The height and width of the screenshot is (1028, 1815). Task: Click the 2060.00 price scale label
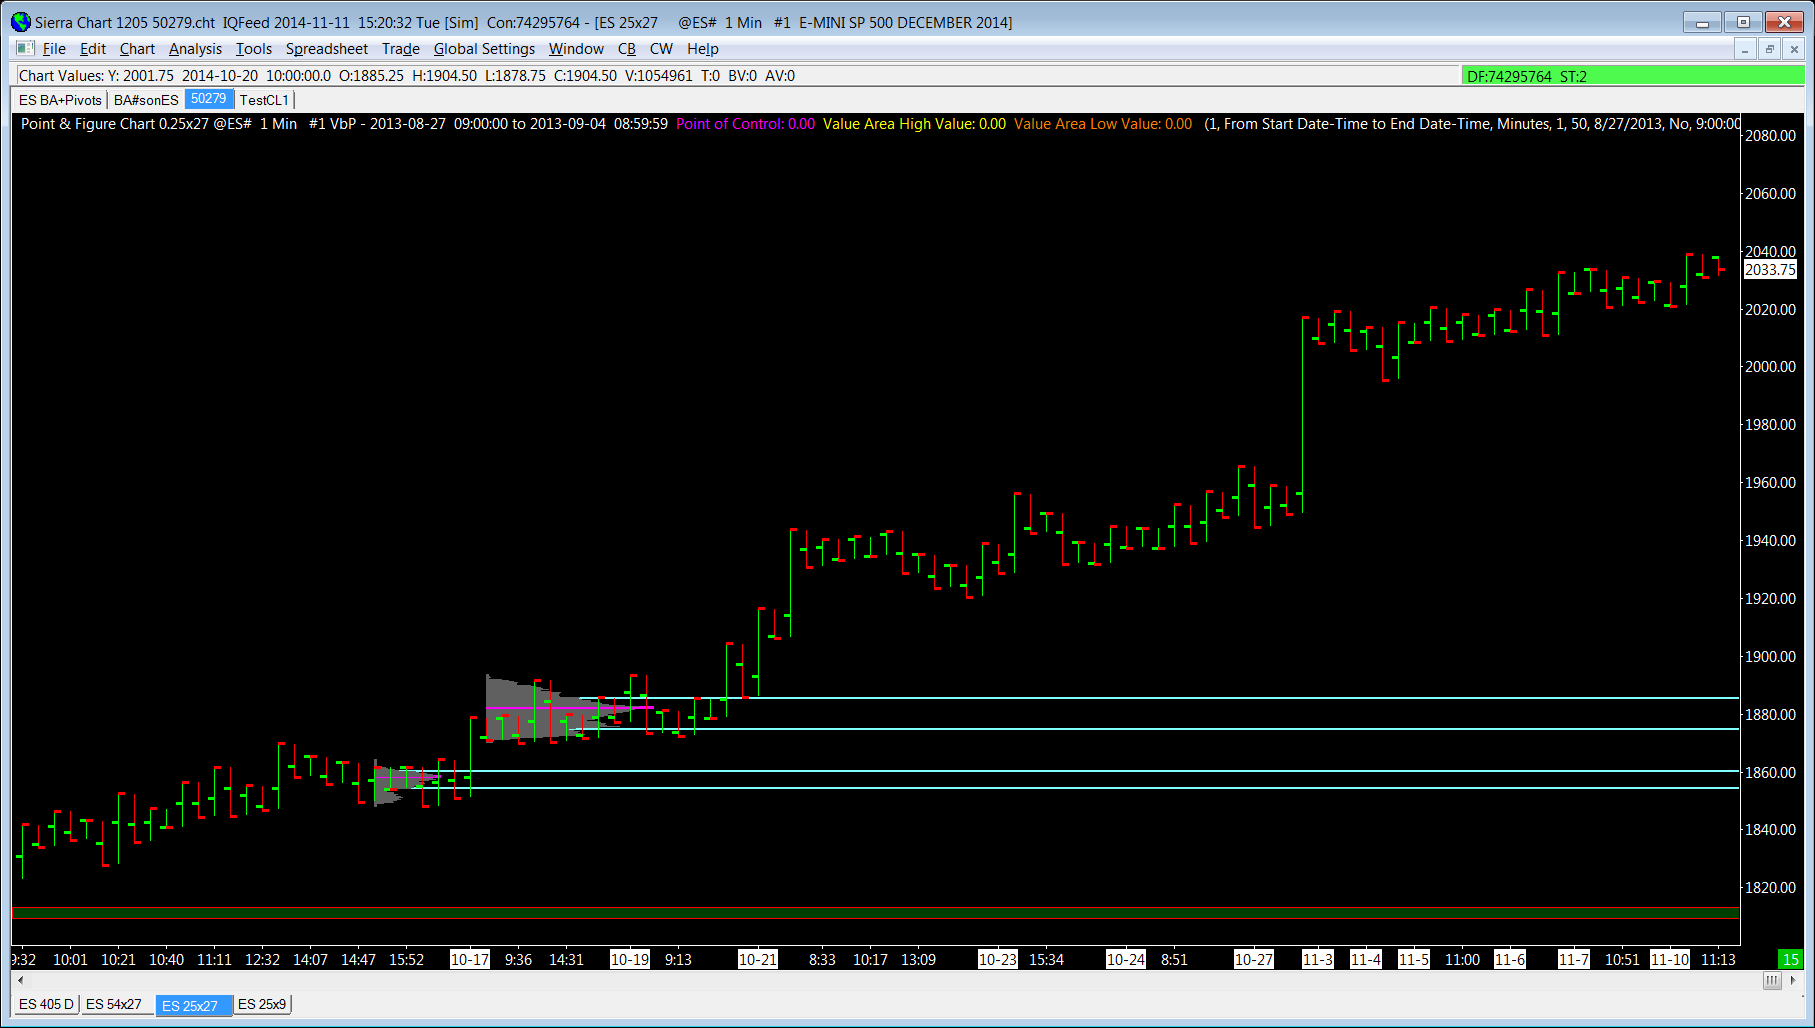pos(1770,194)
